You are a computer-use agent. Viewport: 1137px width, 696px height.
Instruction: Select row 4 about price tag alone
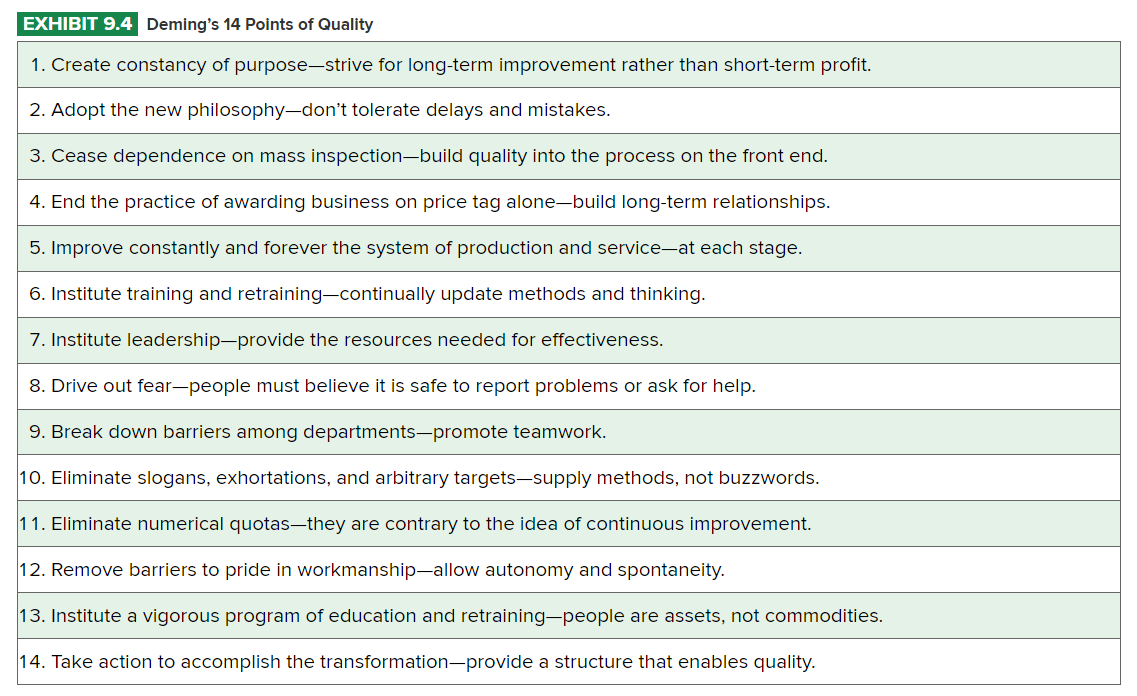(429, 202)
